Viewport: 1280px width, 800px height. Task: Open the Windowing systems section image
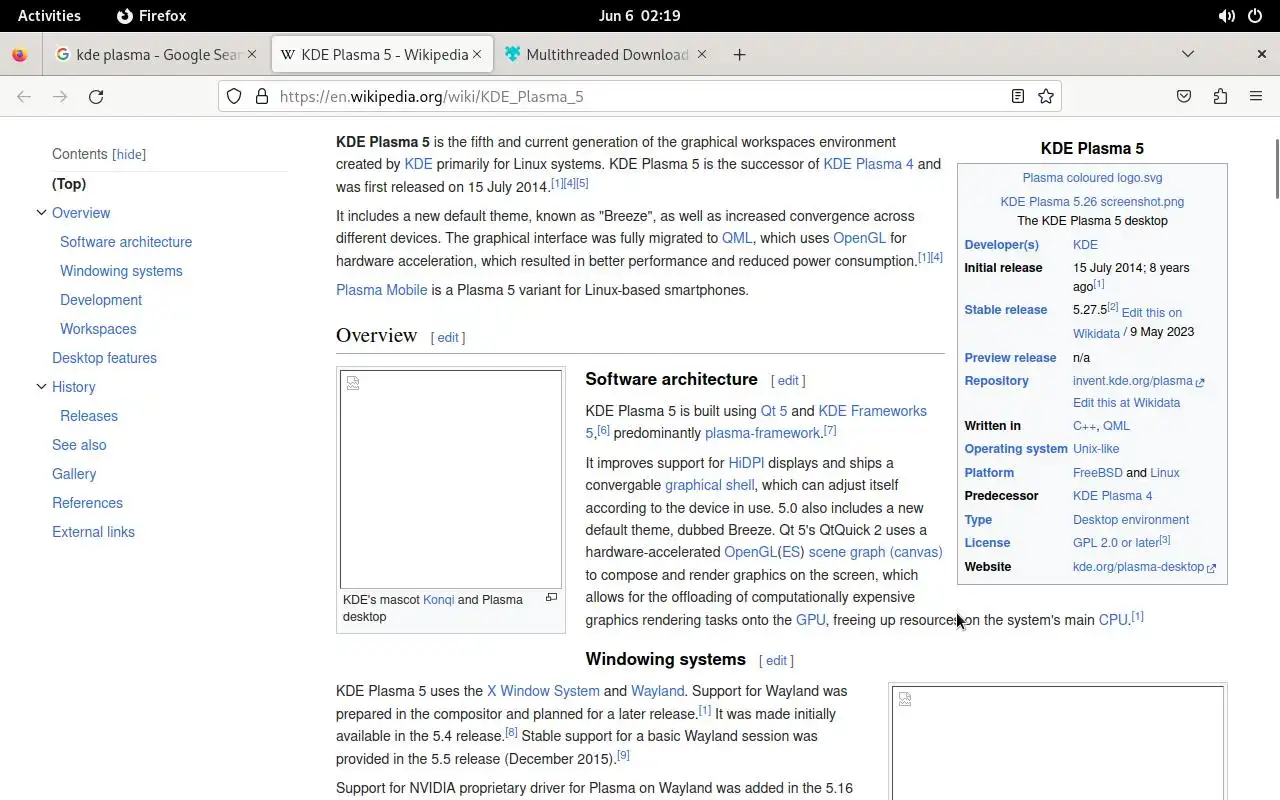tap(1058, 742)
